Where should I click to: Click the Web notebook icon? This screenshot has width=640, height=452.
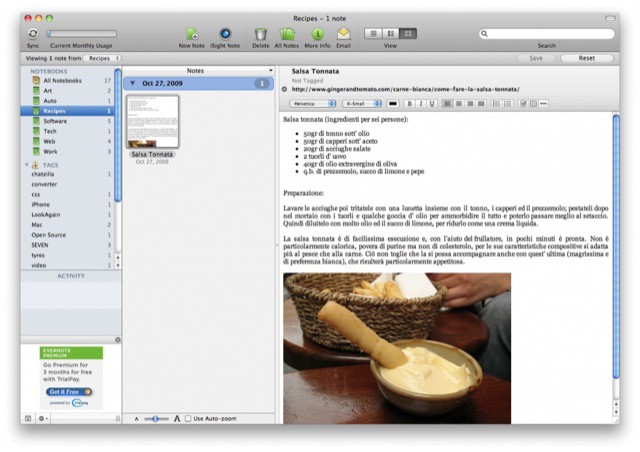(x=36, y=142)
